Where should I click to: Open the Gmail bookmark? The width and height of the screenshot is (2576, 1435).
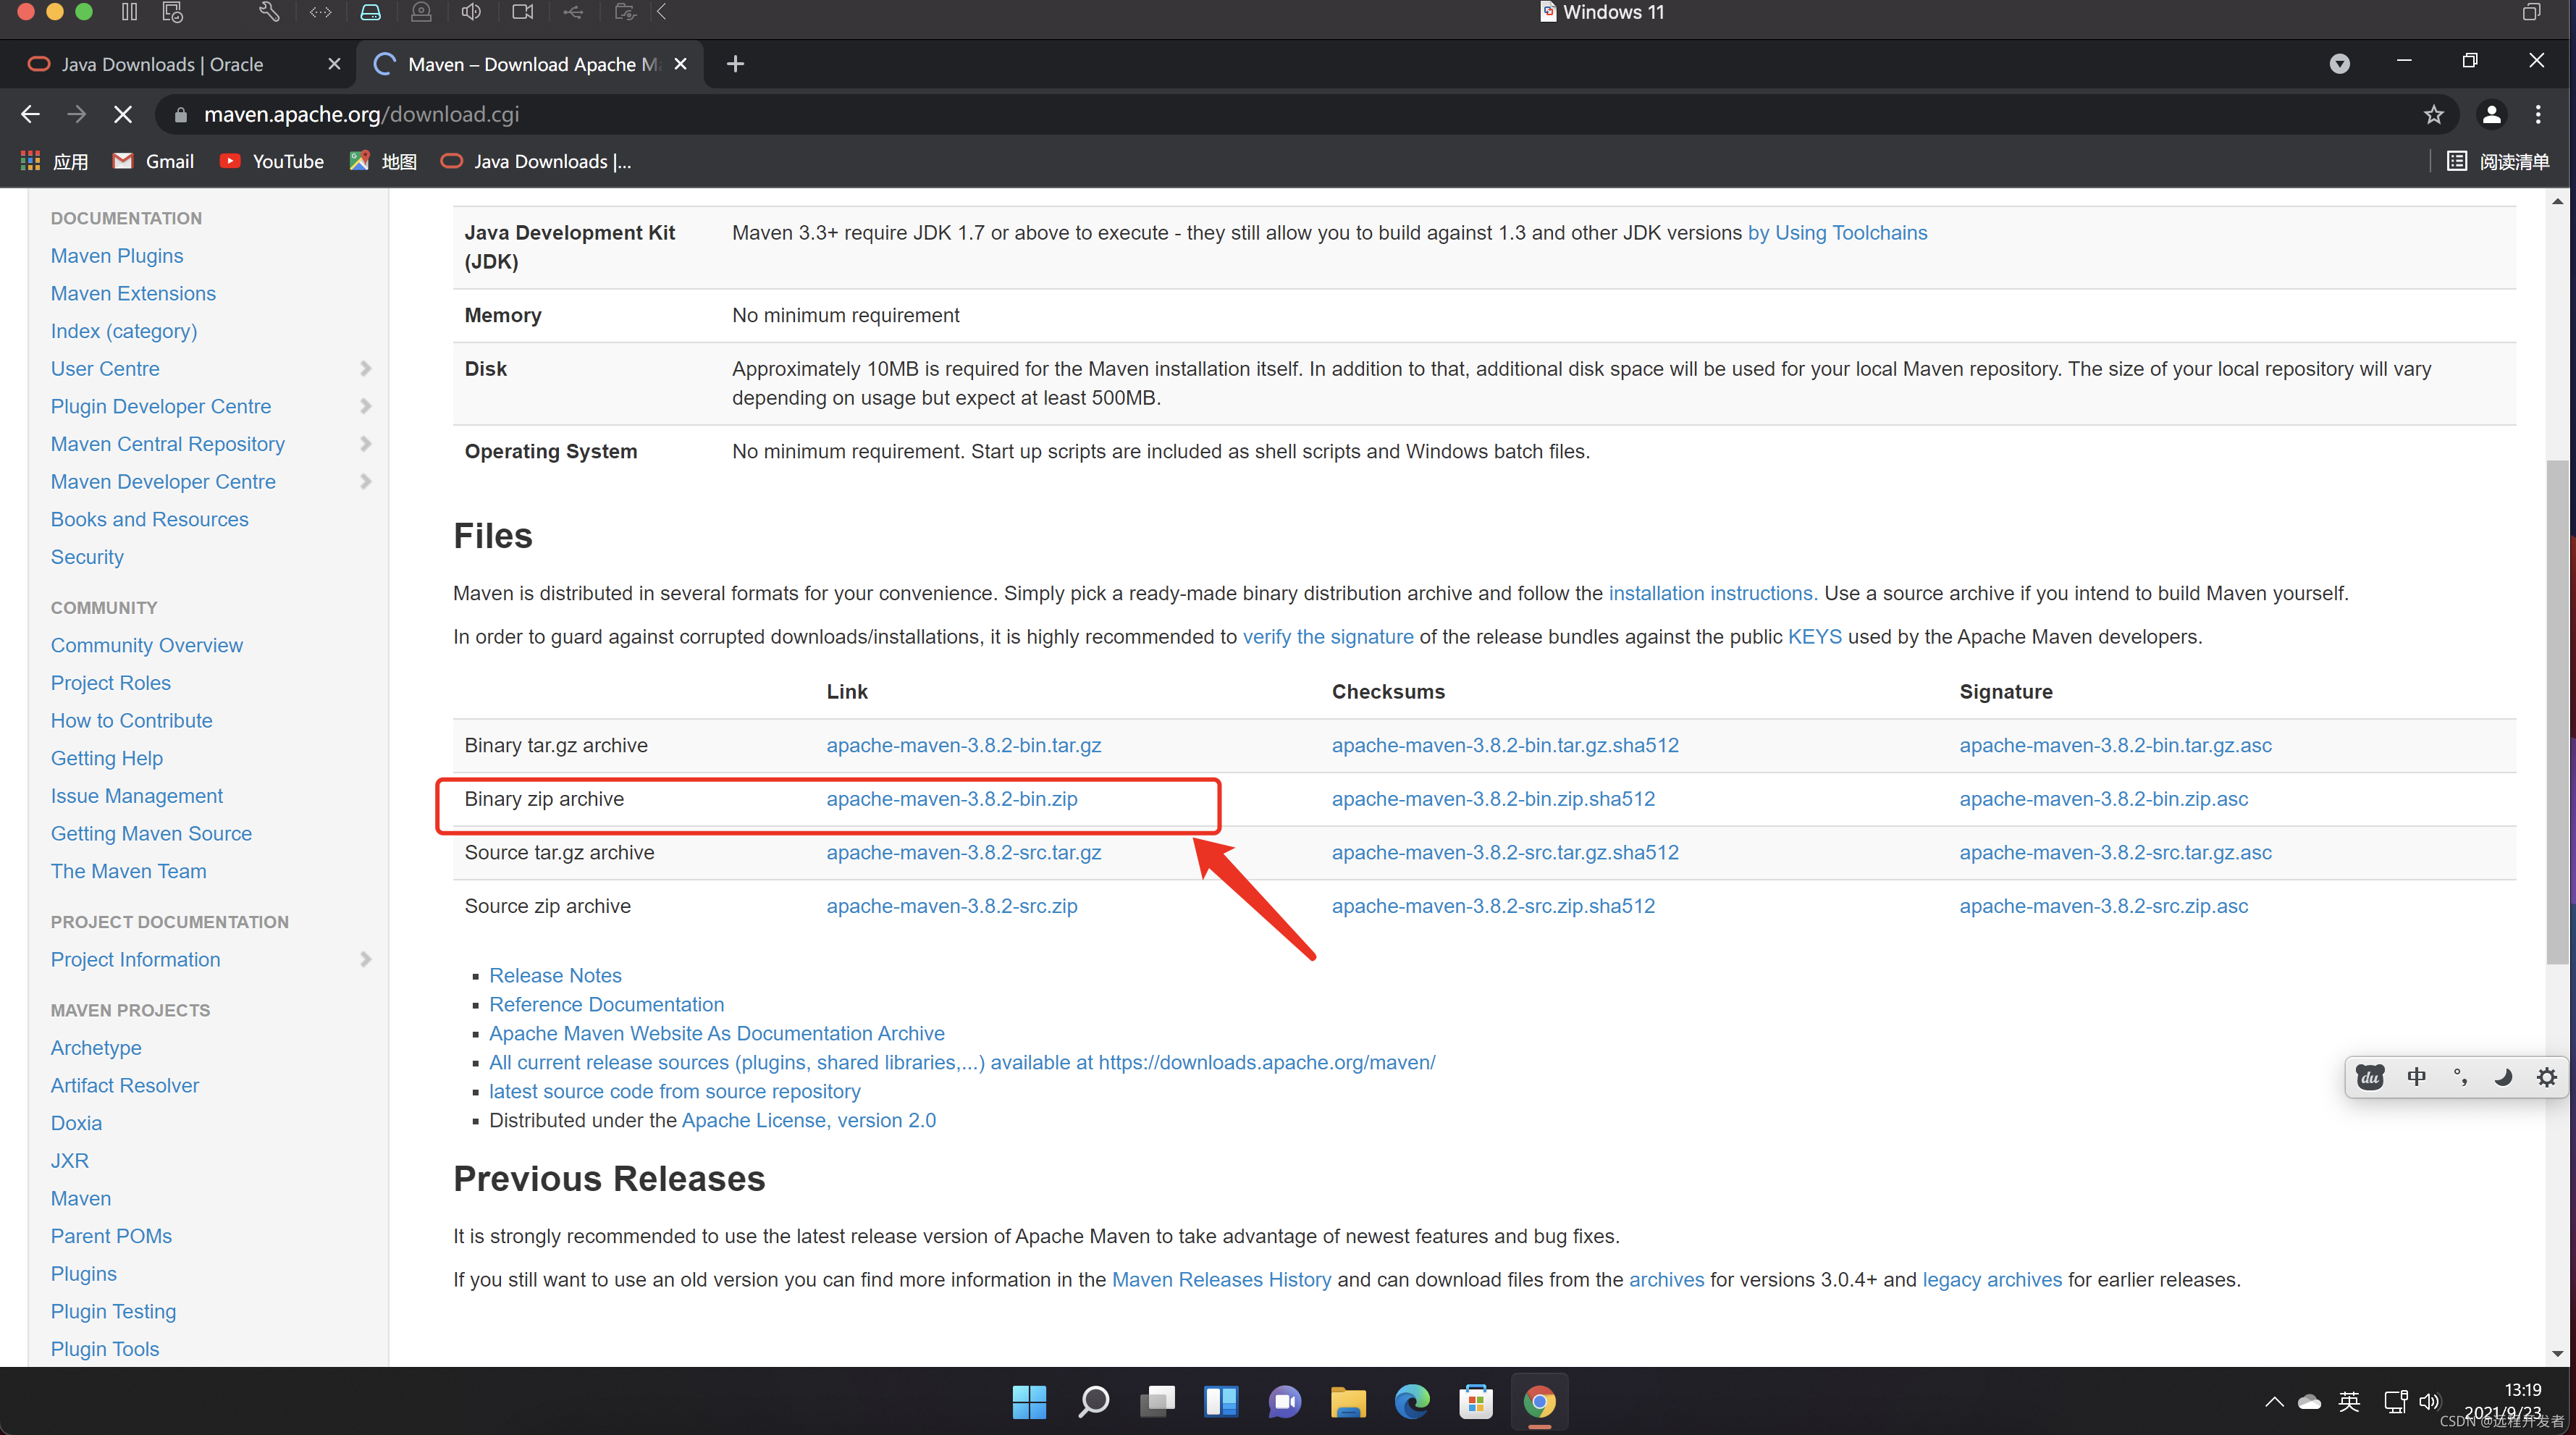point(154,161)
